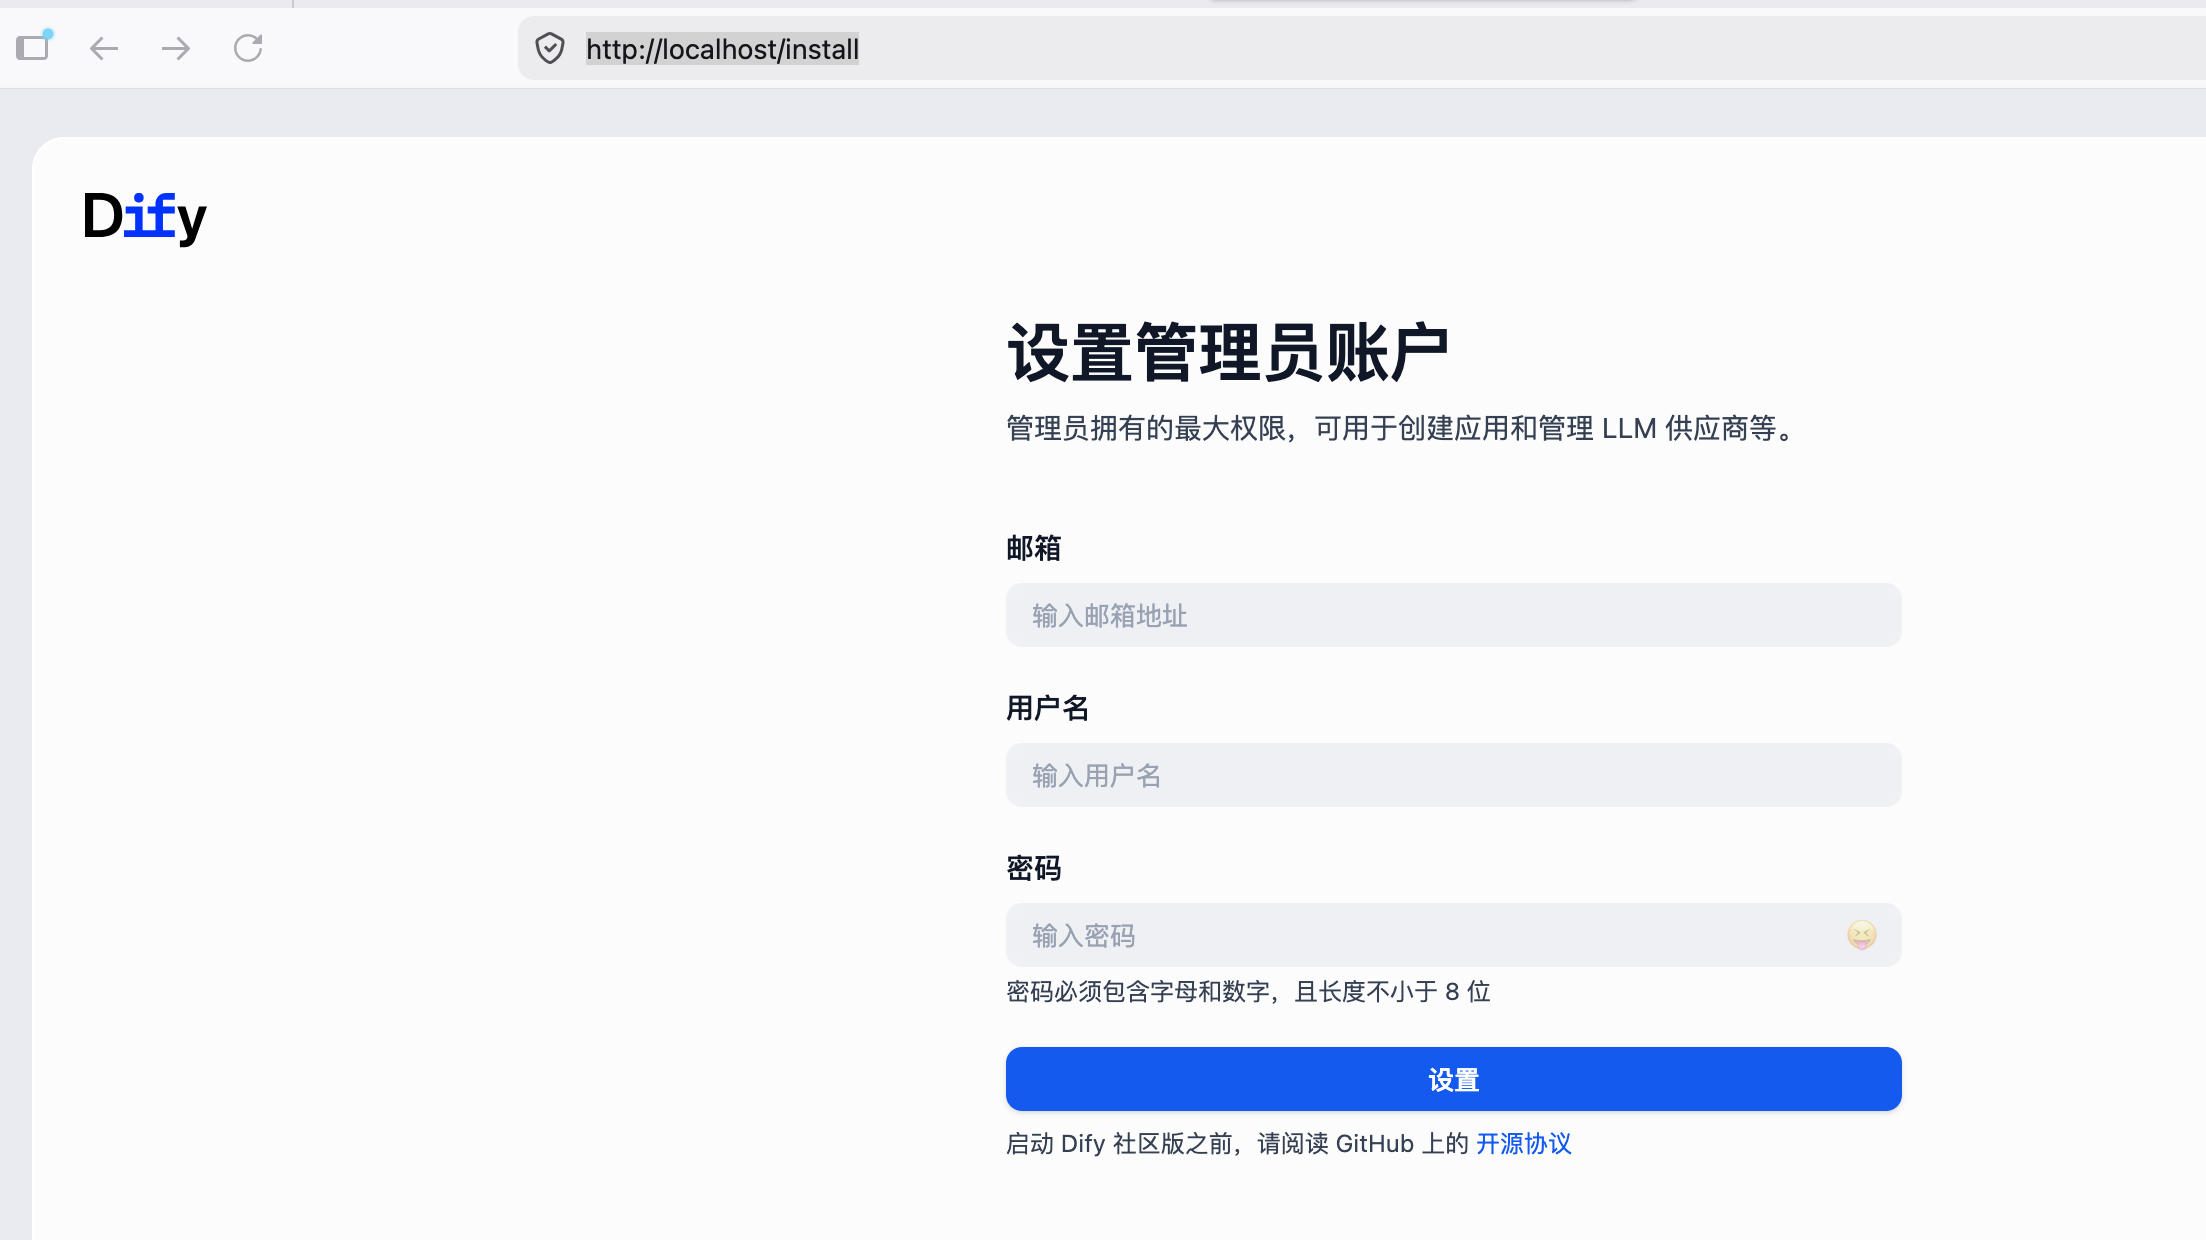Click the 设置管理员账户 heading
2206x1240 pixels.
point(1227,353)
